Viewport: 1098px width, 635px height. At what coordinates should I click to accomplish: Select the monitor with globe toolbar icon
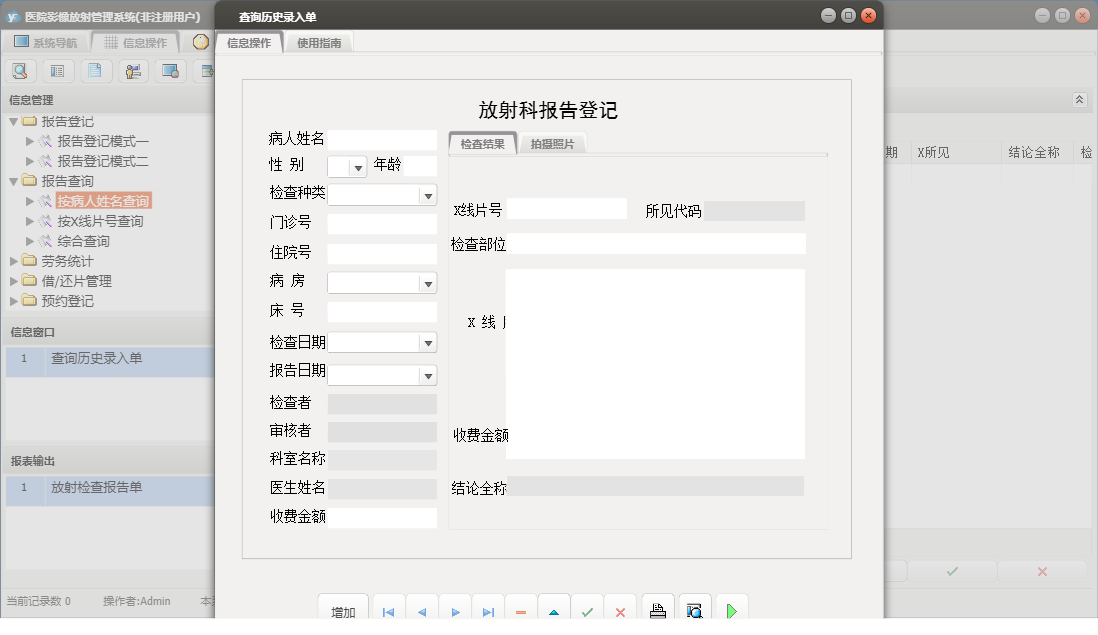point(168,70)
